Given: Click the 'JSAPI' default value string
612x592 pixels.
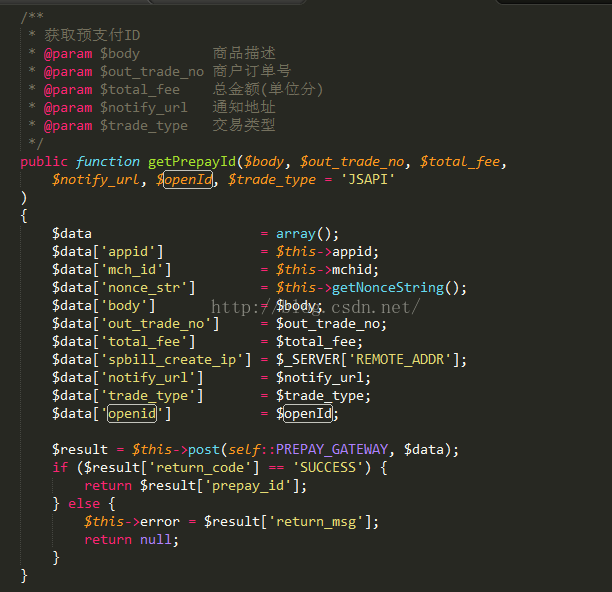Looking at the screenshot, I should (x=367, y=179).
